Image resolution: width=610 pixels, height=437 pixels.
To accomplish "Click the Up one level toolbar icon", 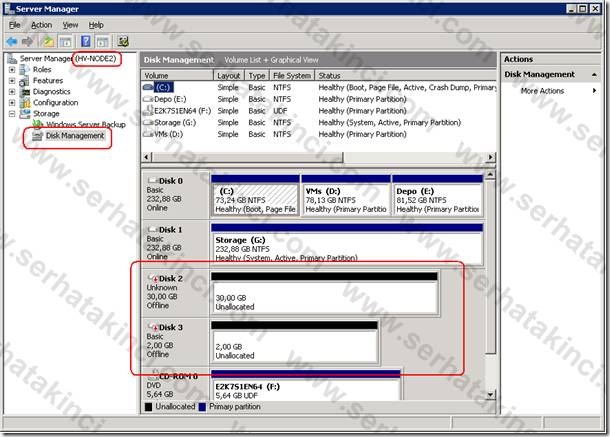I will click(48, 41).
